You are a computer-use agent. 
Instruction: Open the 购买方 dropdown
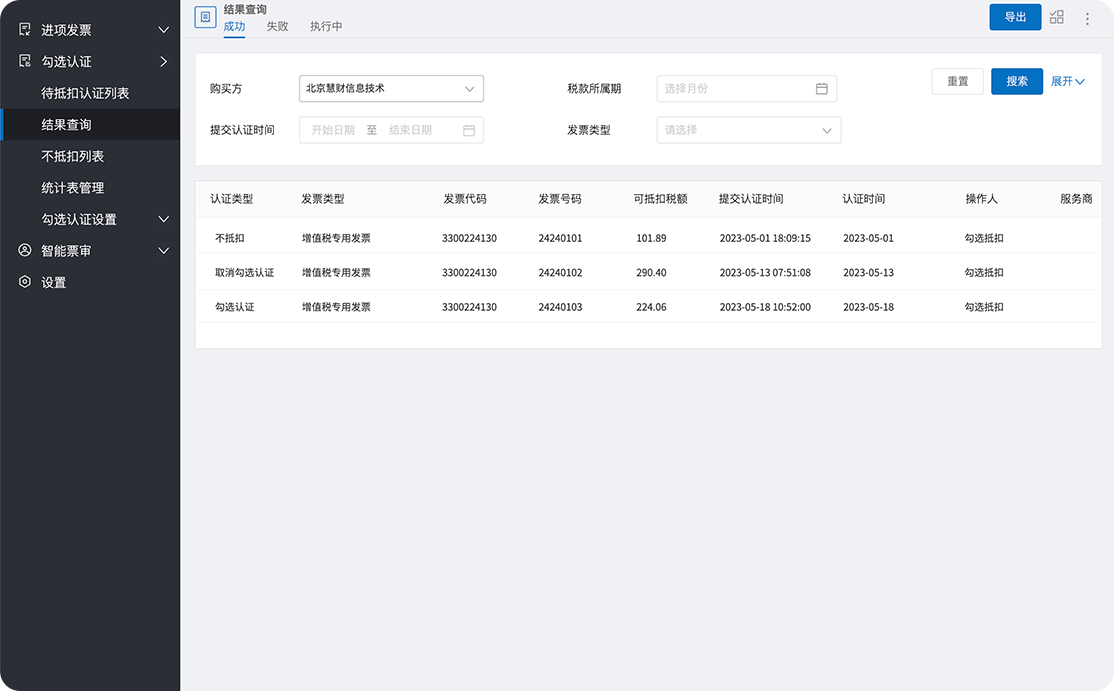point(391,89)
